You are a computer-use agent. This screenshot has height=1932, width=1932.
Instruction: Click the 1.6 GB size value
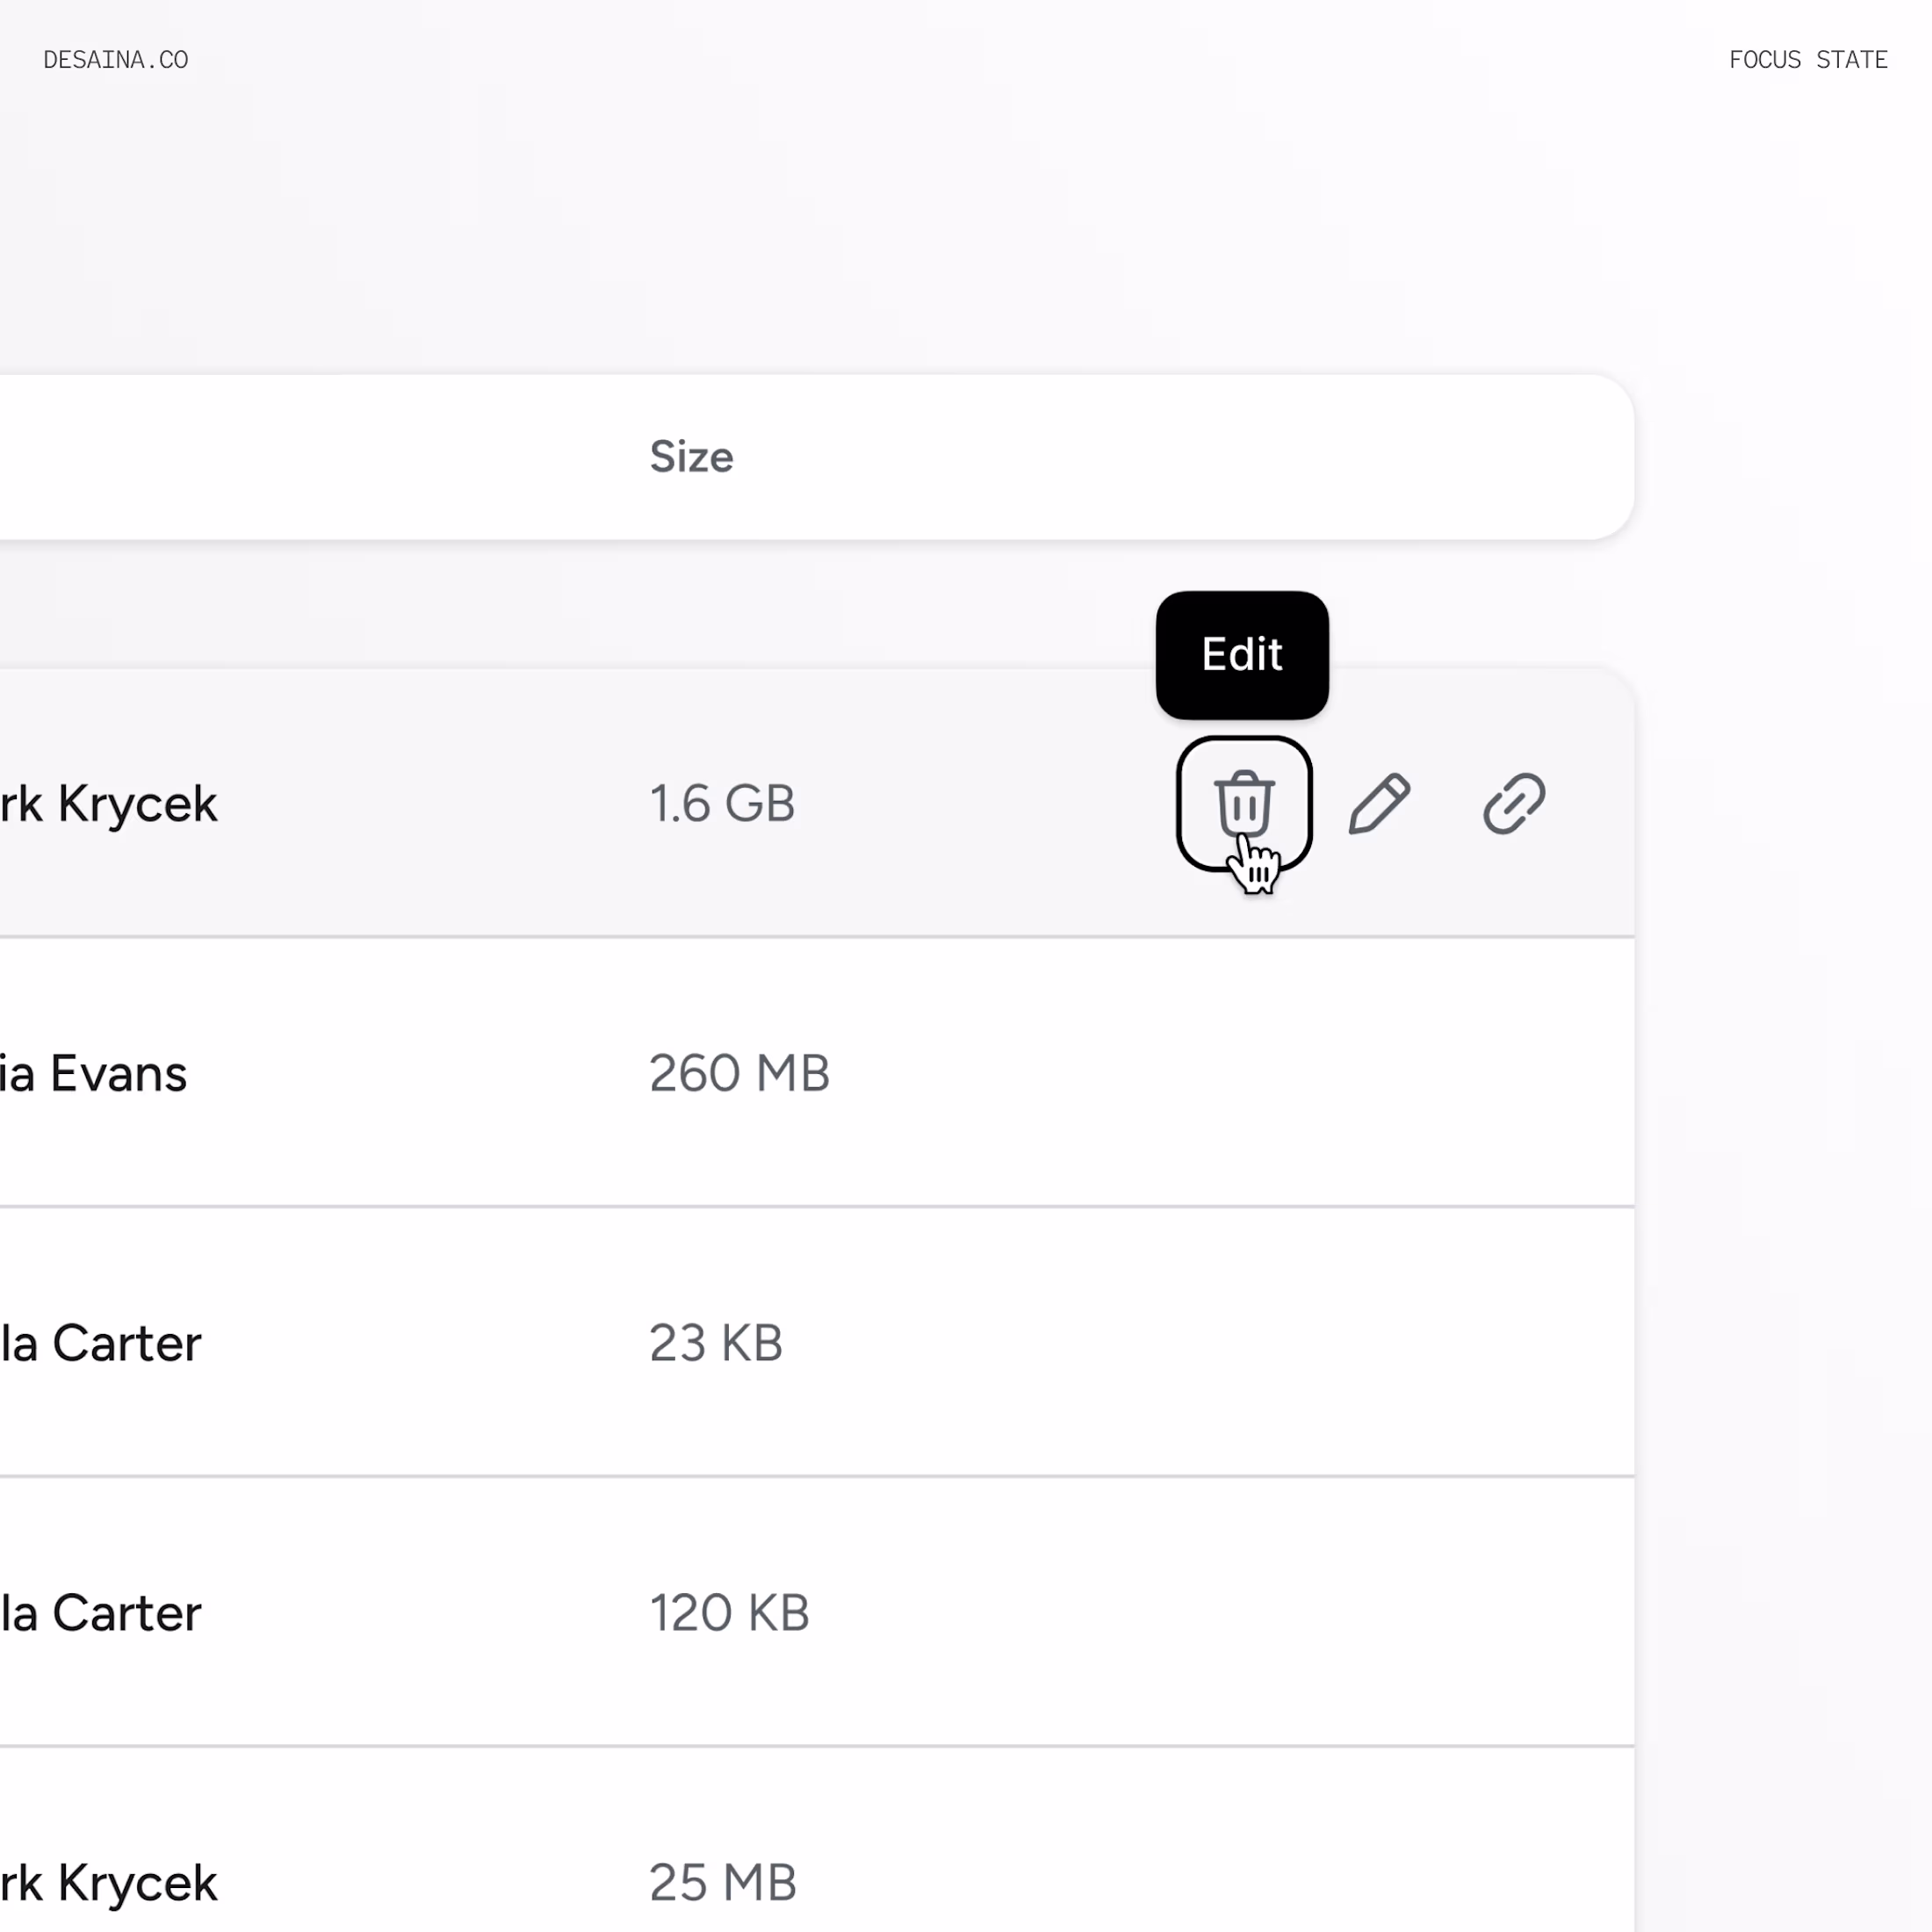pyautogui.click(x=722, y=804)
